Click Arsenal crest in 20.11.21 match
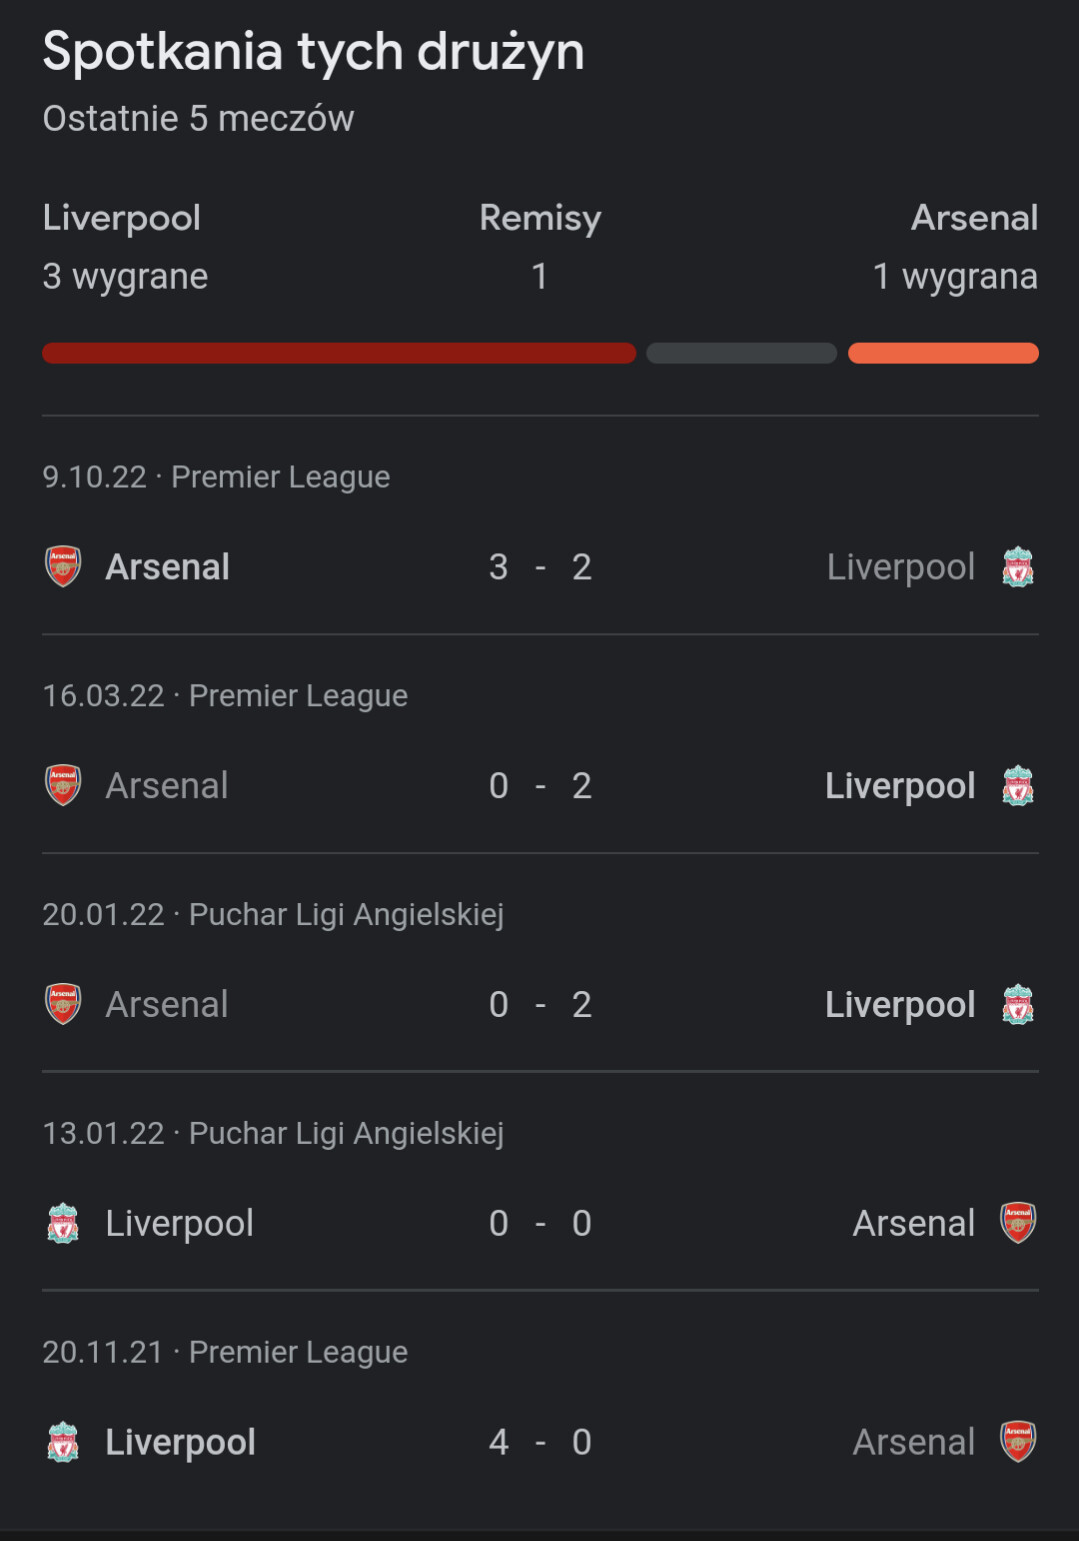This screenshot has width=1079, height=1541. (1018, 1442)
